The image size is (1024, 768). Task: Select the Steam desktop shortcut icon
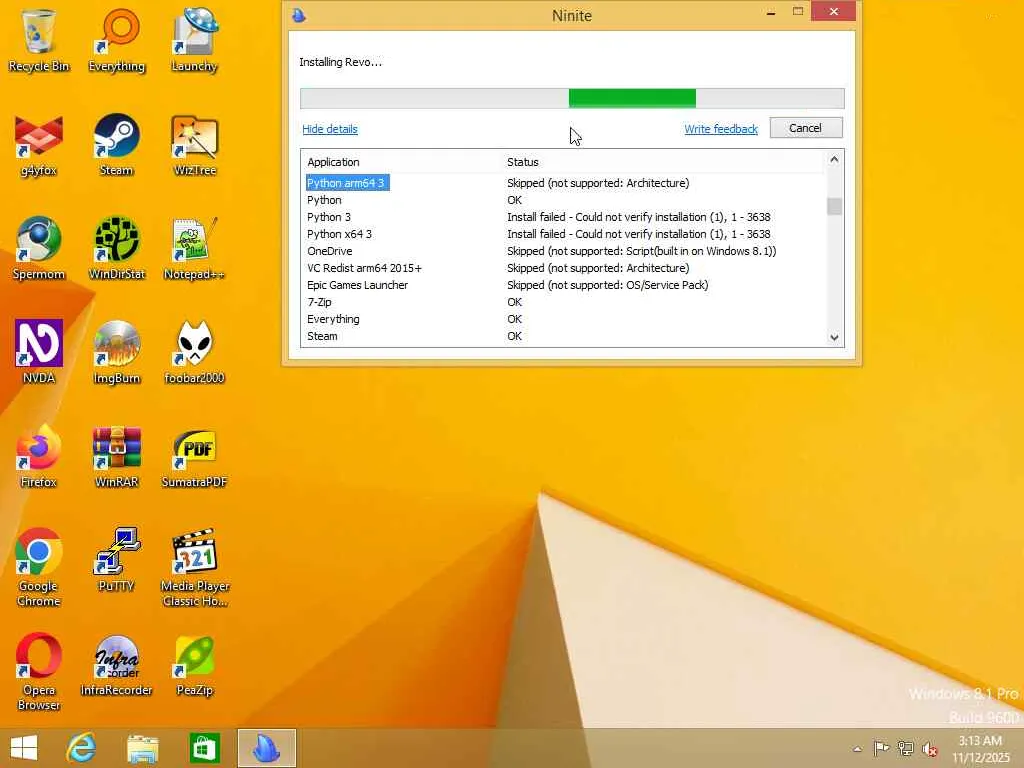click(x=116, y=145)
